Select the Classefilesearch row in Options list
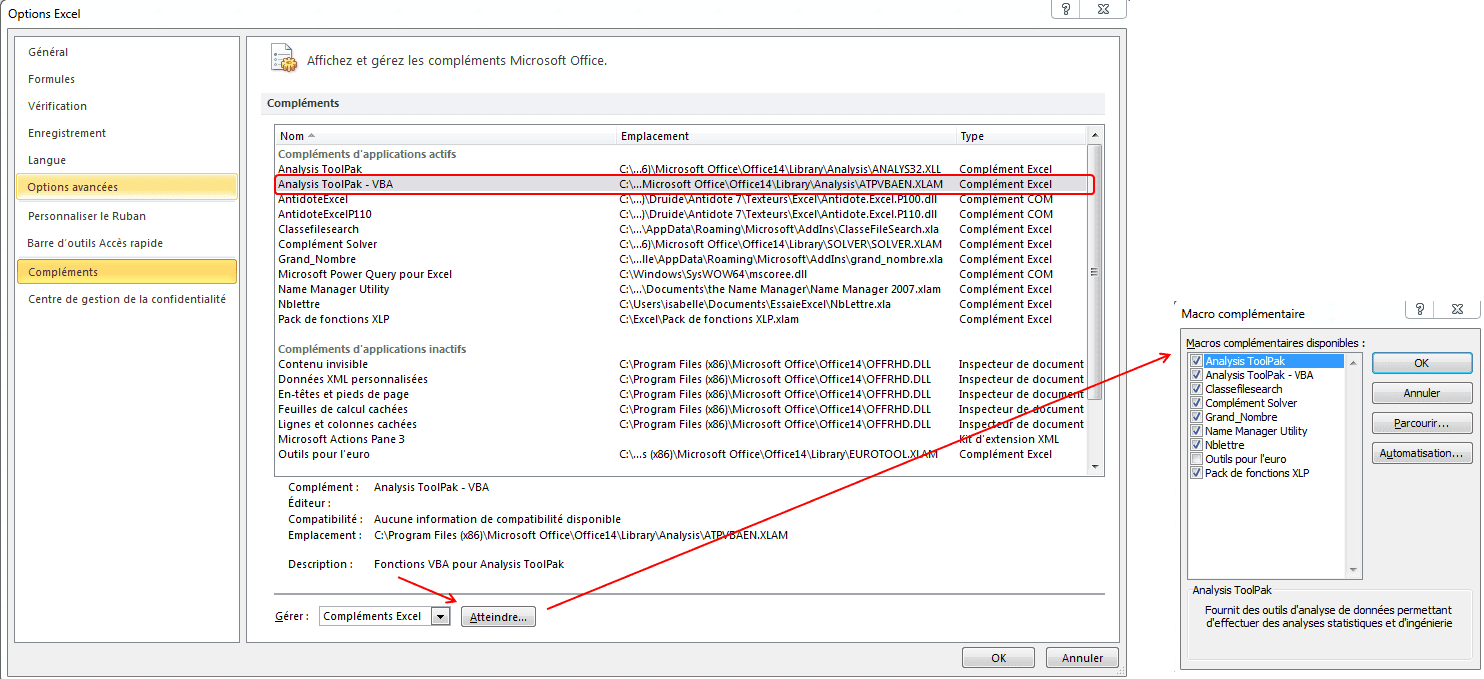 (681, 229)
